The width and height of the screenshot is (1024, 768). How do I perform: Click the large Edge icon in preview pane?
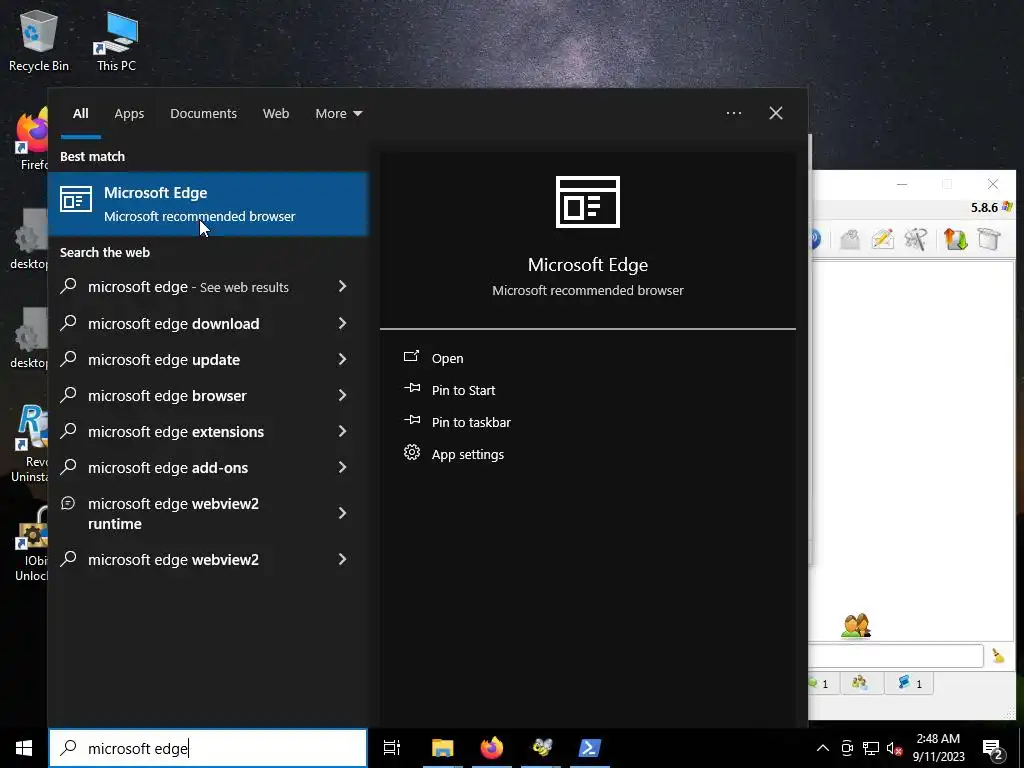(x=588, y=202)
